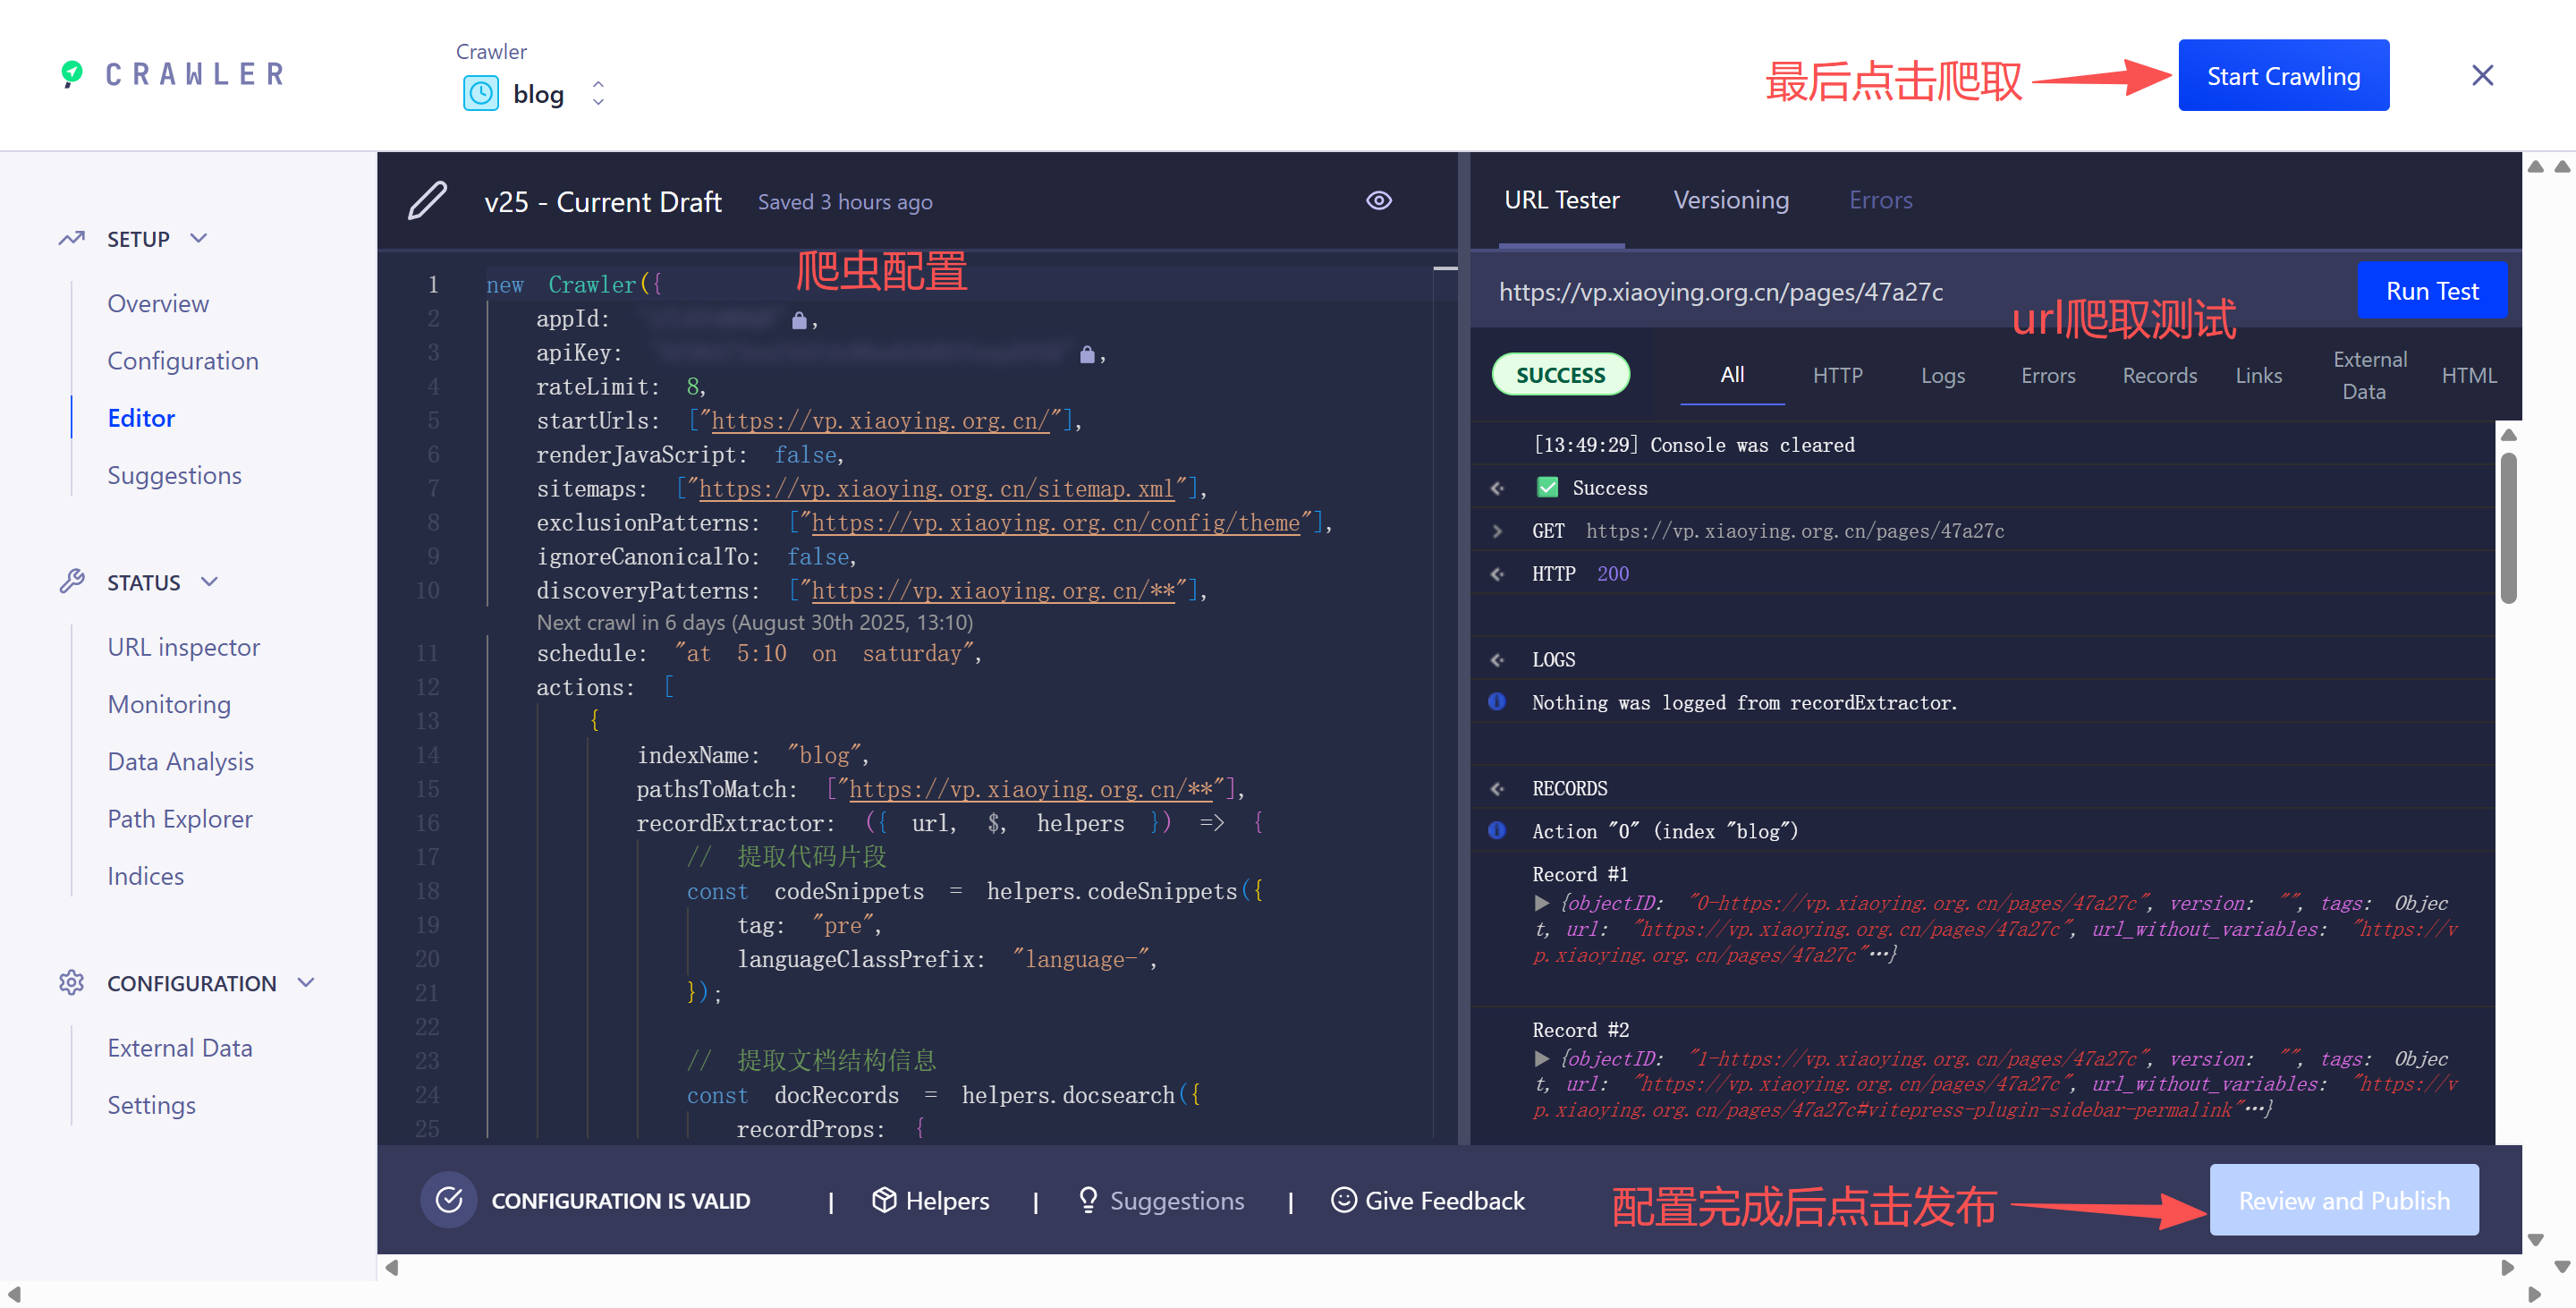Image resolution: width=2576 pixels, height=1308 pixels.
Task: Click the pencil edit icon beside v25 draft
Action: [x=427, y=201]
